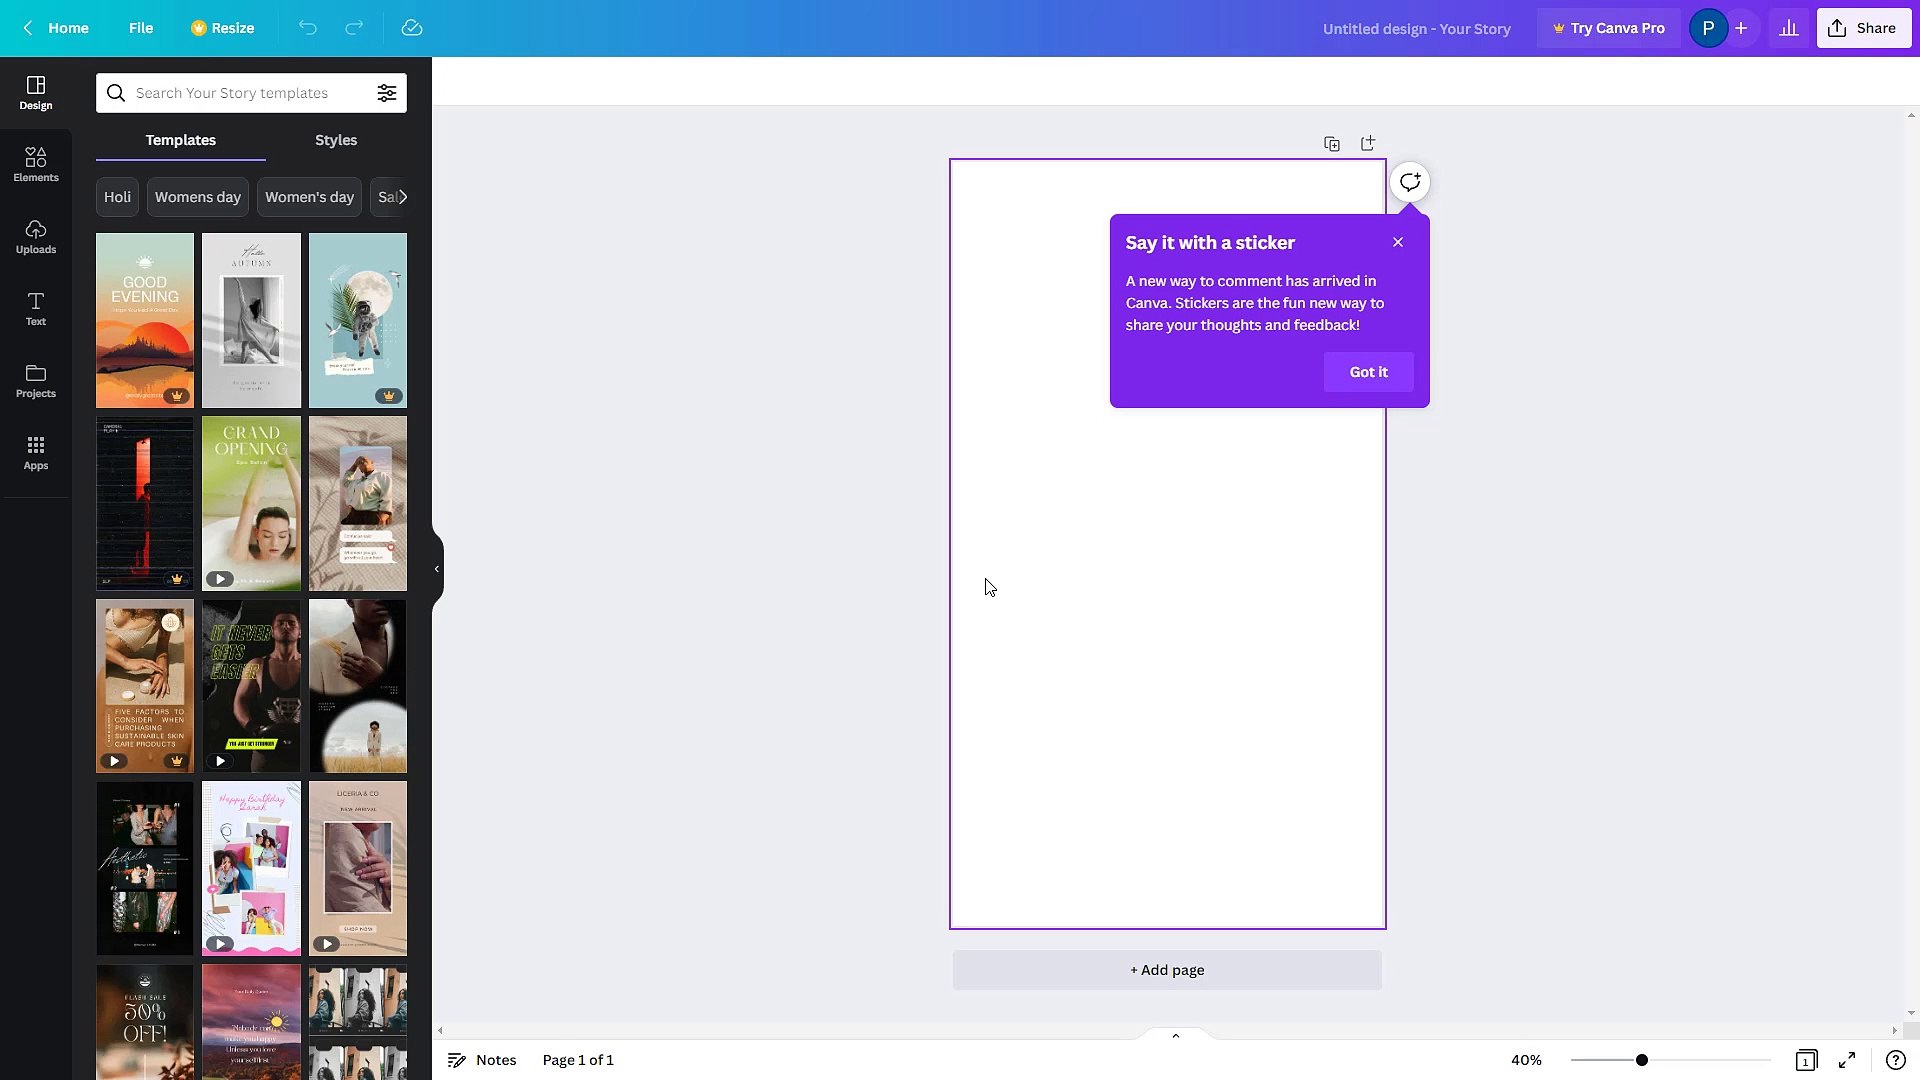The height and width of the screenshot is (1080, 1920).
Task: Collapse the templates sidebar with the chevron
Action: (436, 569)
